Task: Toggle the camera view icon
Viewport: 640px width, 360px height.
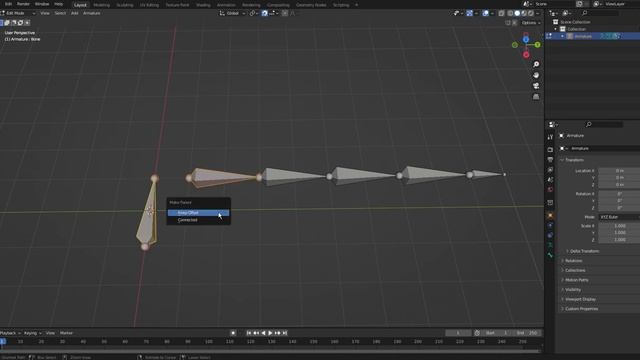Action: [536, 86]
